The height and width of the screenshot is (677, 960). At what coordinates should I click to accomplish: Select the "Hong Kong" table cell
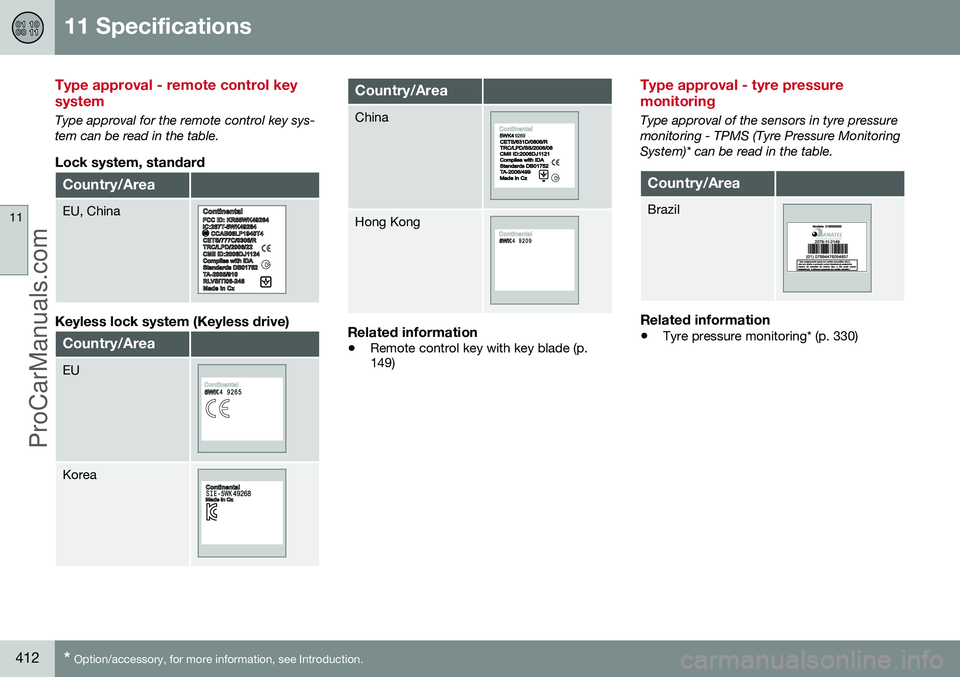click(x=415, y=261)
